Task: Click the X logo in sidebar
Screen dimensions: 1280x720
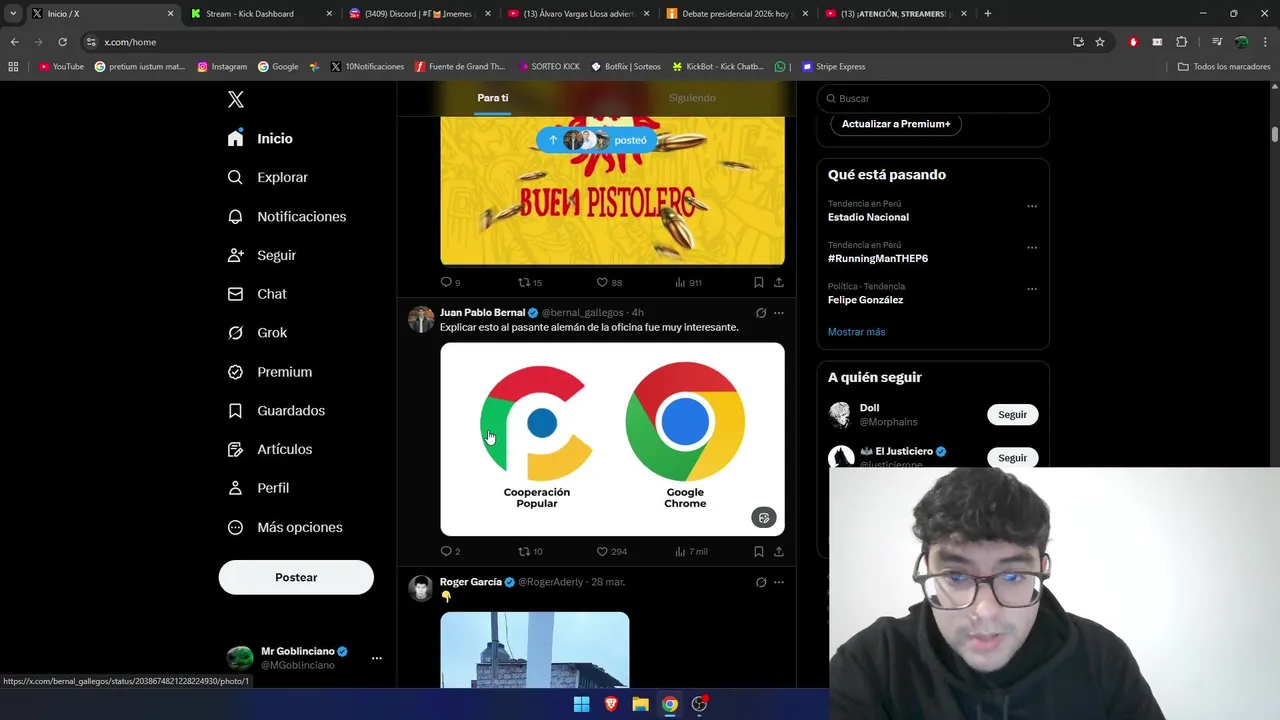Action: pos(236,99)
